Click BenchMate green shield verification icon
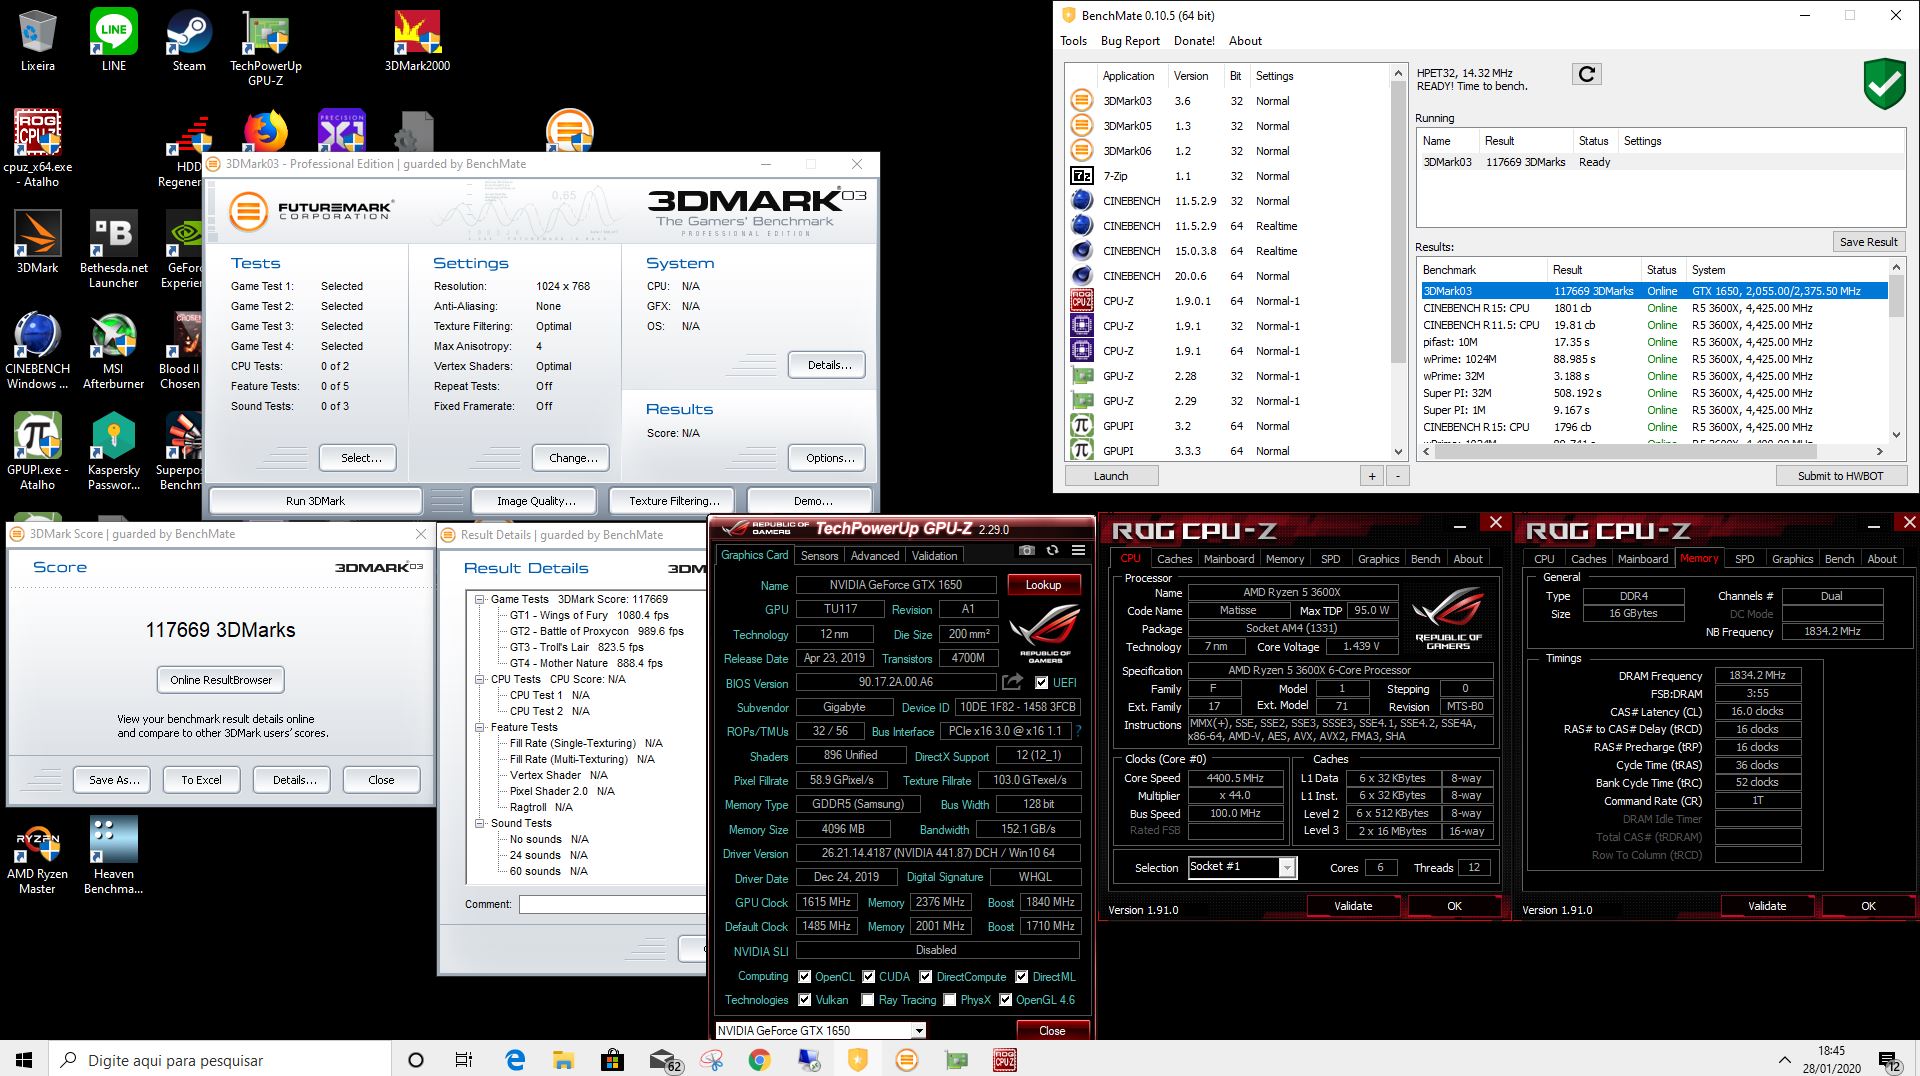The image size is (1920, 1076). click(1884, 84)
